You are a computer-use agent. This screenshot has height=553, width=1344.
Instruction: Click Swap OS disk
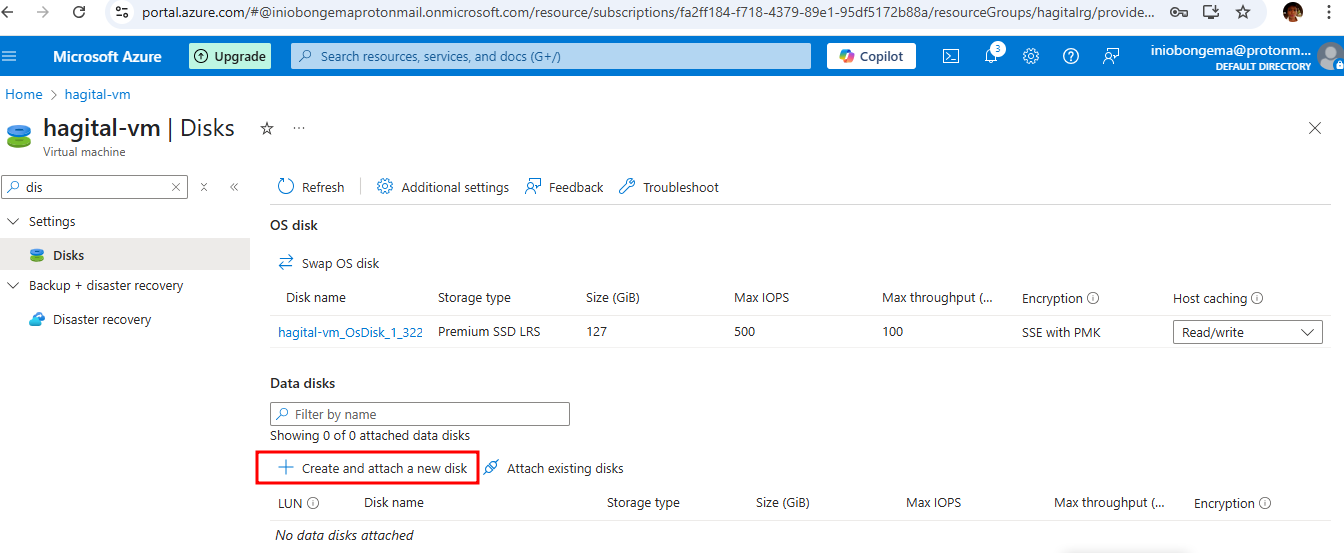(329, 263)
